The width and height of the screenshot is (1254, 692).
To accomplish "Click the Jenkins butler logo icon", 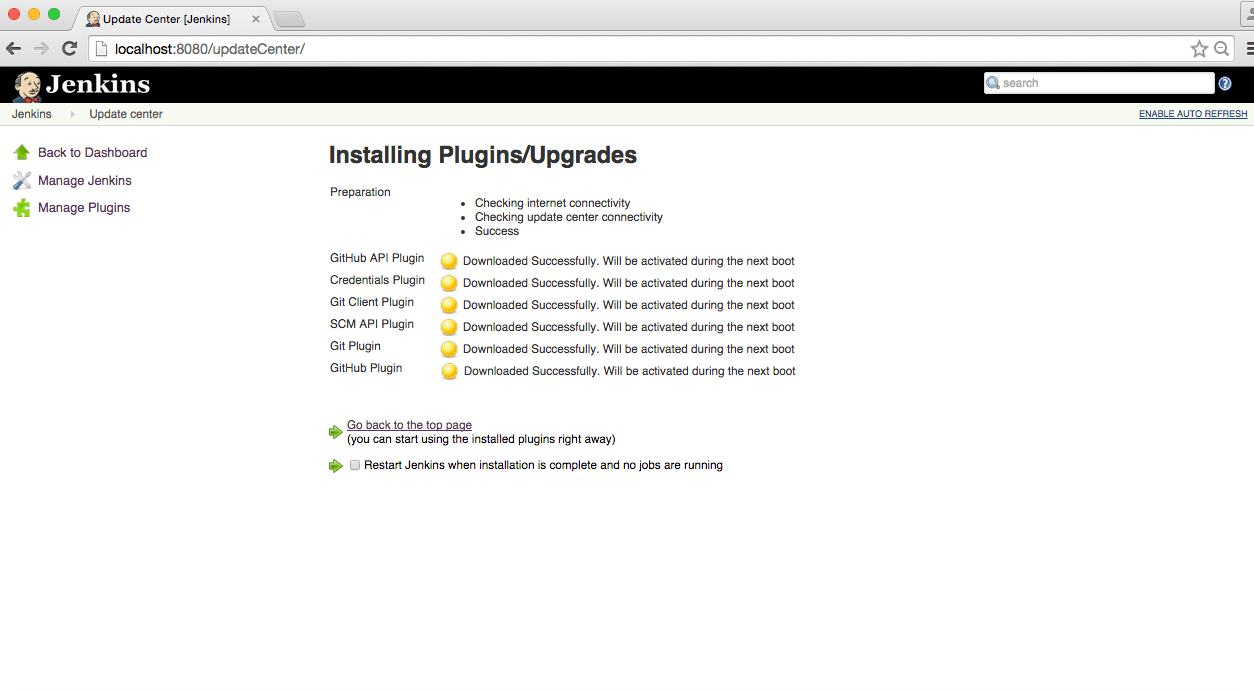I will tap(27, 86).
